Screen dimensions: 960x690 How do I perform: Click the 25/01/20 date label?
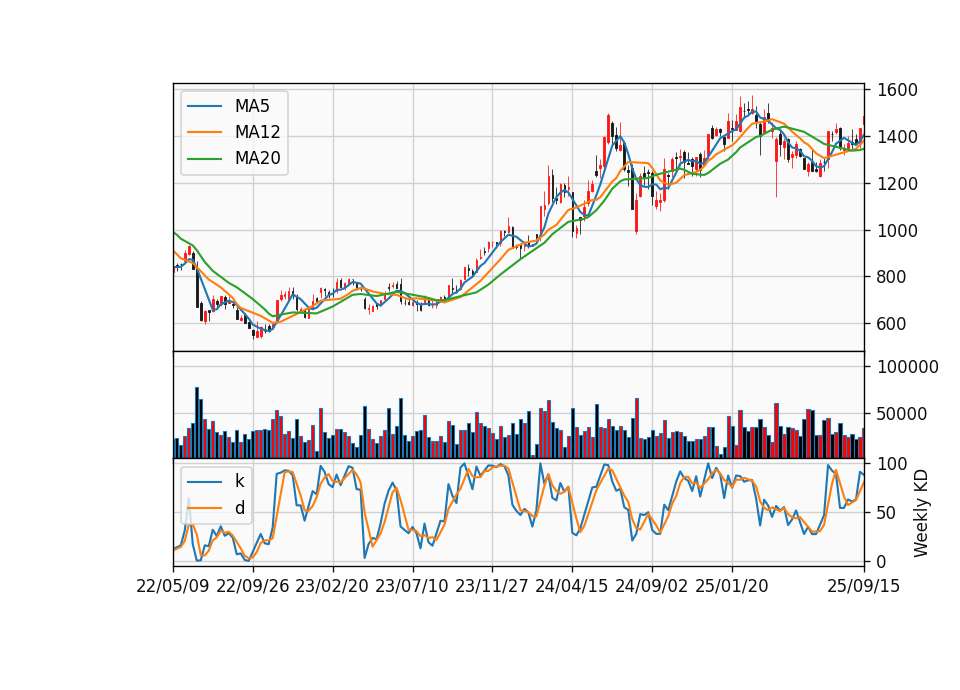click(732, 586)
